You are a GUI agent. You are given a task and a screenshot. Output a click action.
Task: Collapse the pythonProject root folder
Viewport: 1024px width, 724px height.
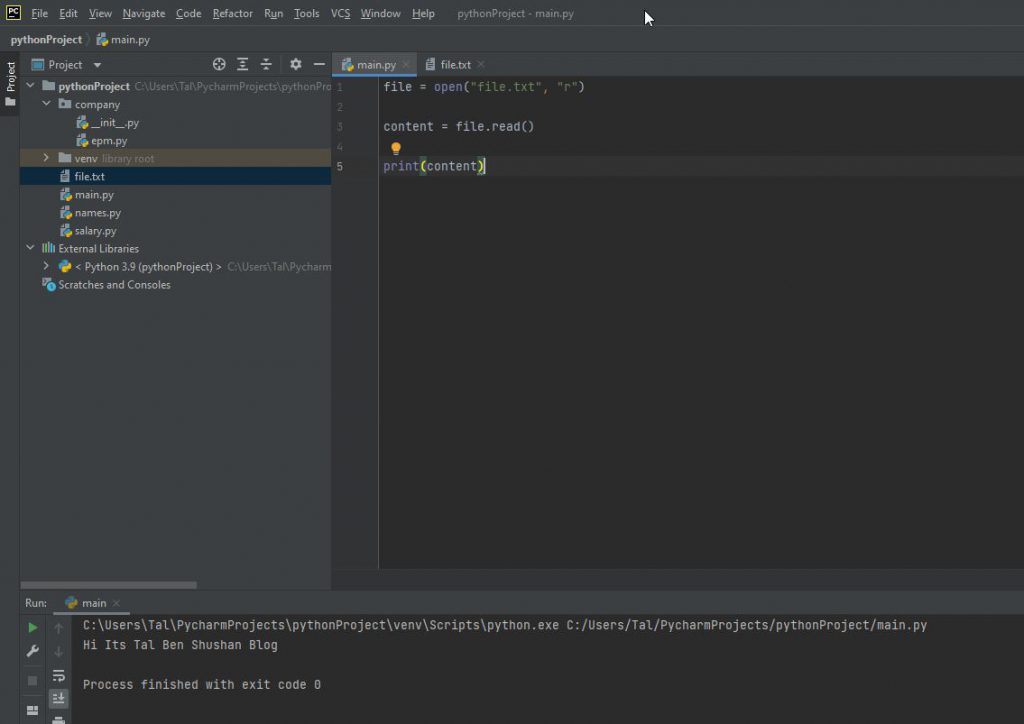[x=30, y=86]
